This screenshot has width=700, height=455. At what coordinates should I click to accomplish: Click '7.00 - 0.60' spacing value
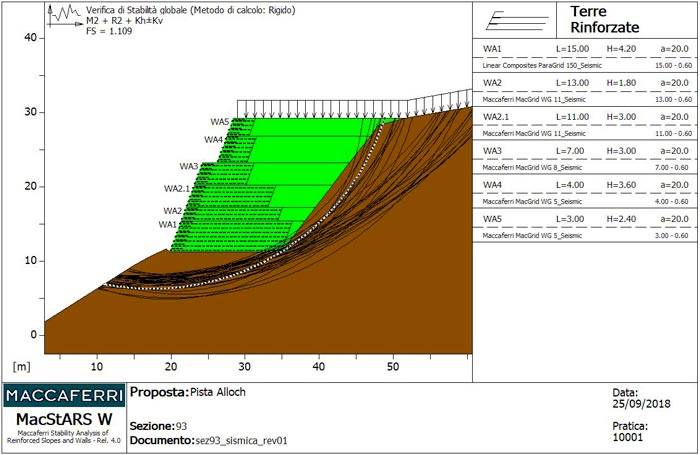[673, 167]
